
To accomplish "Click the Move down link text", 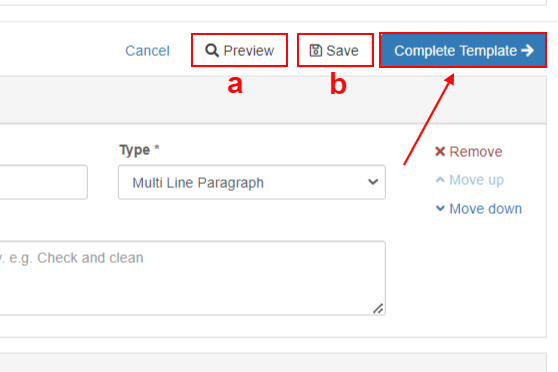I will (485, 209).
